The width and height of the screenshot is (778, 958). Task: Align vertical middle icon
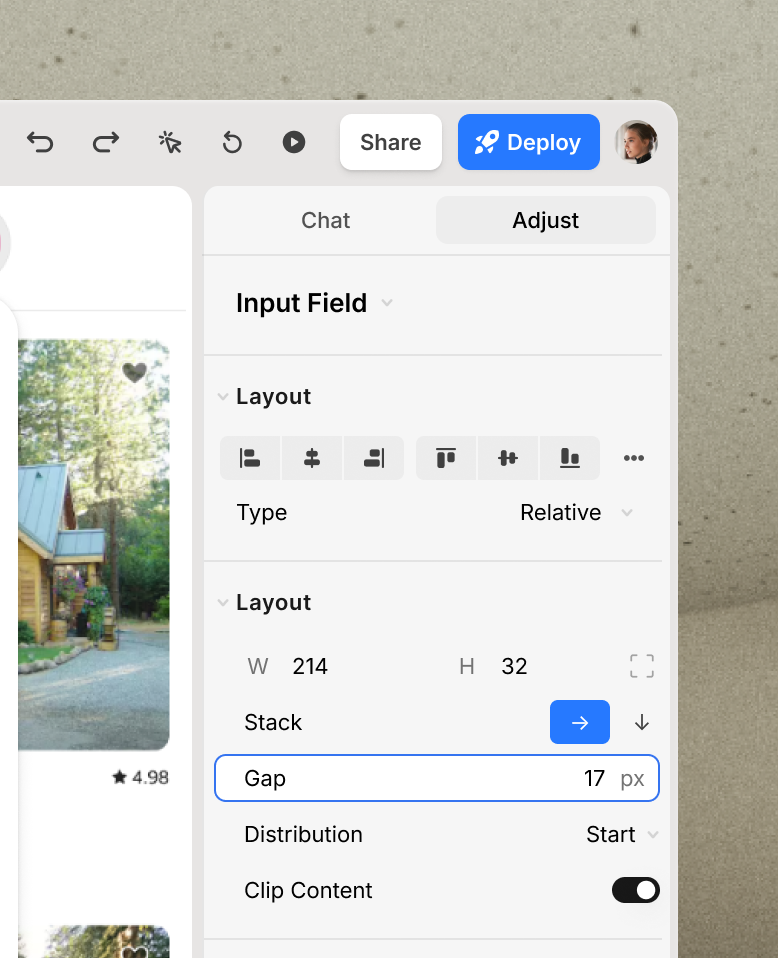click(x=508, y=458)
